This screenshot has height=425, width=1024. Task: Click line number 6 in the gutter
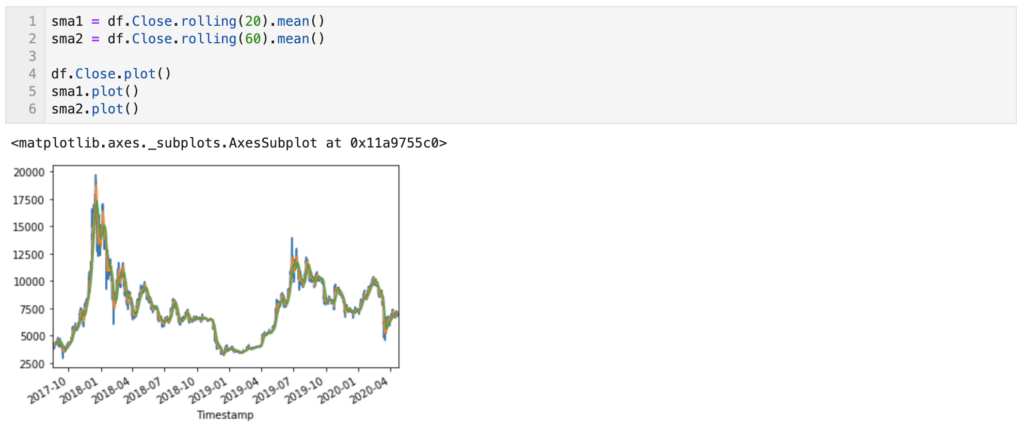pos(32,108)
